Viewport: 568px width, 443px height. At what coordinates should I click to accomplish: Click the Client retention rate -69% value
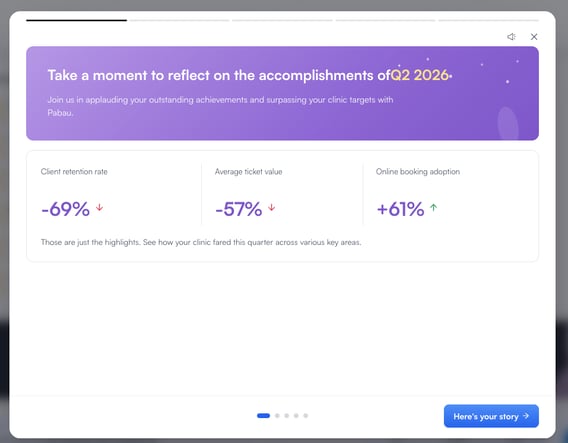tap(66, 209)
